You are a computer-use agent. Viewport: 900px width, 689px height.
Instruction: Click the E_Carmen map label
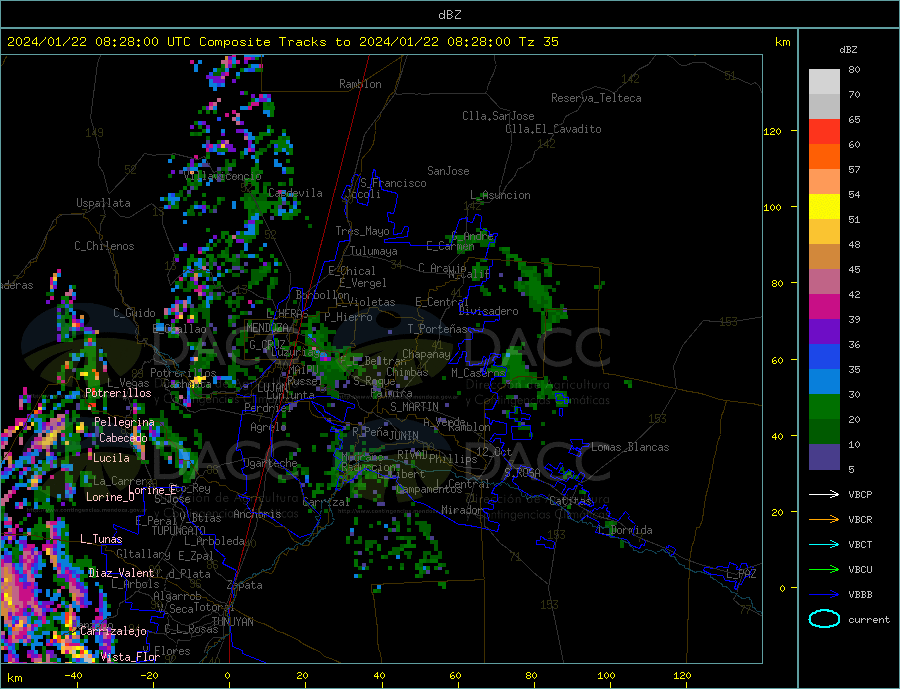pyautogui.click(x=450, y=246)
